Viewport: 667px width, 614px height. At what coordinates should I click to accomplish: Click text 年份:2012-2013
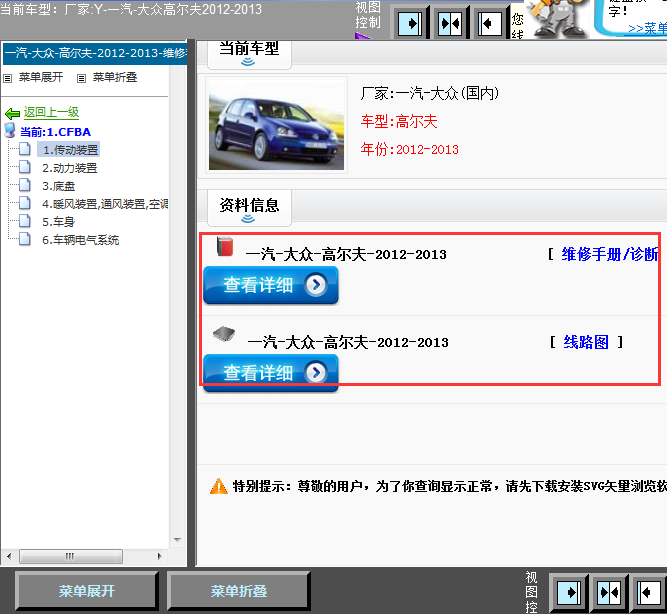(409, 149)
